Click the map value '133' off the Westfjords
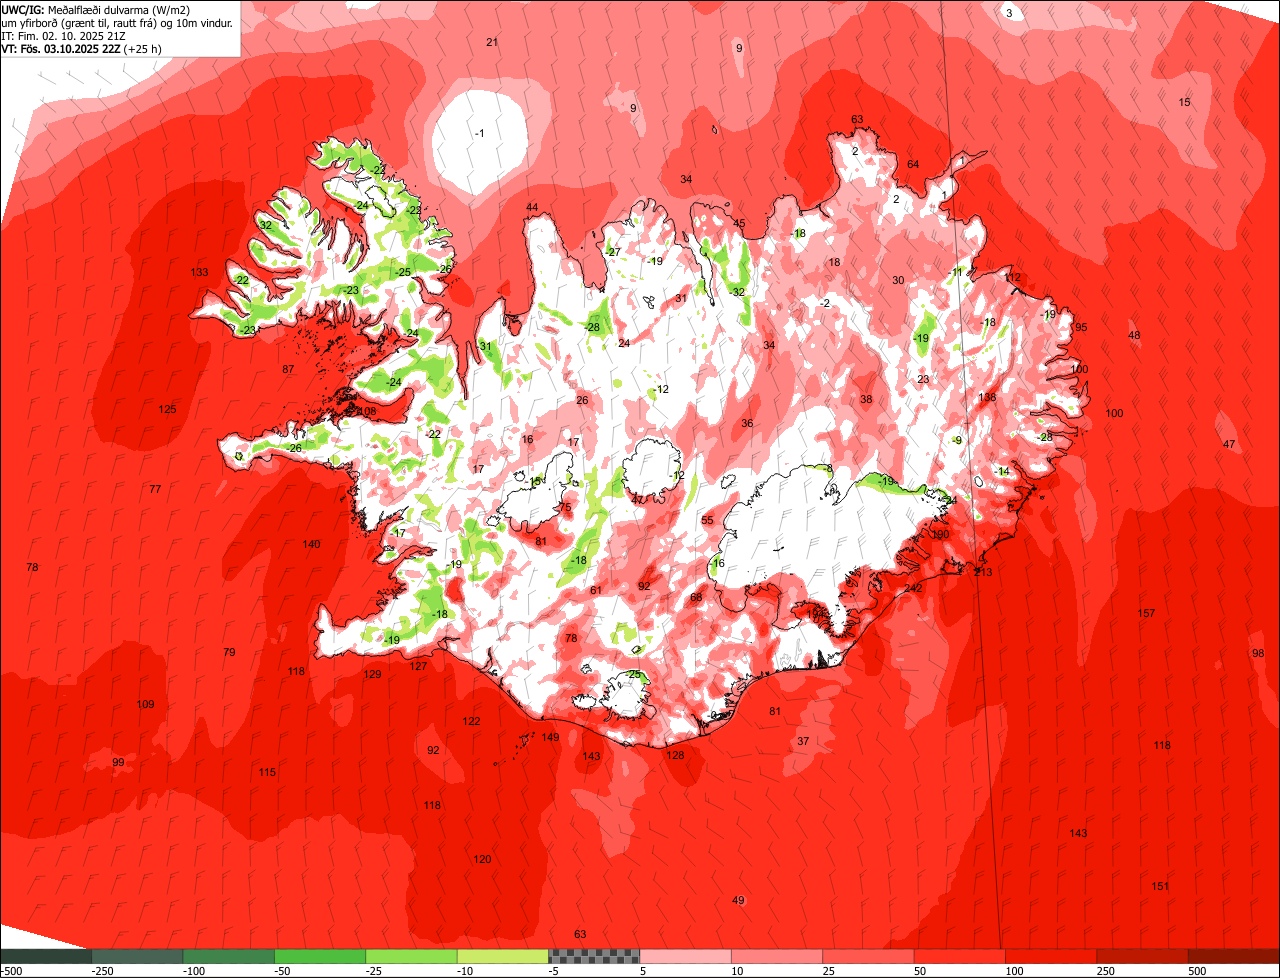This screenshot has width=1280, height=978. [200, 273]
